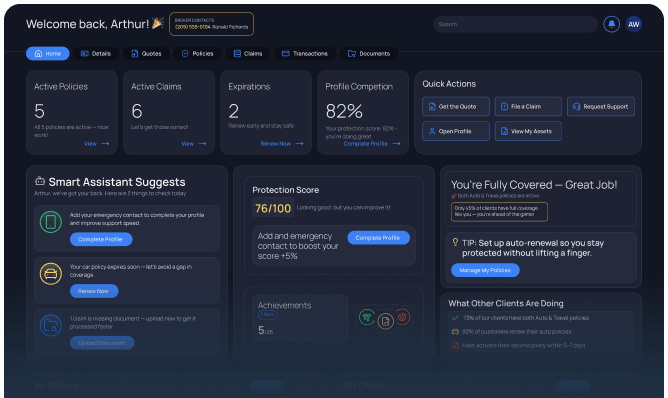Click the green checkmark next to 73% clients
Image resolution: width=668 pixels, height=398 pixels.
point(455,318)
